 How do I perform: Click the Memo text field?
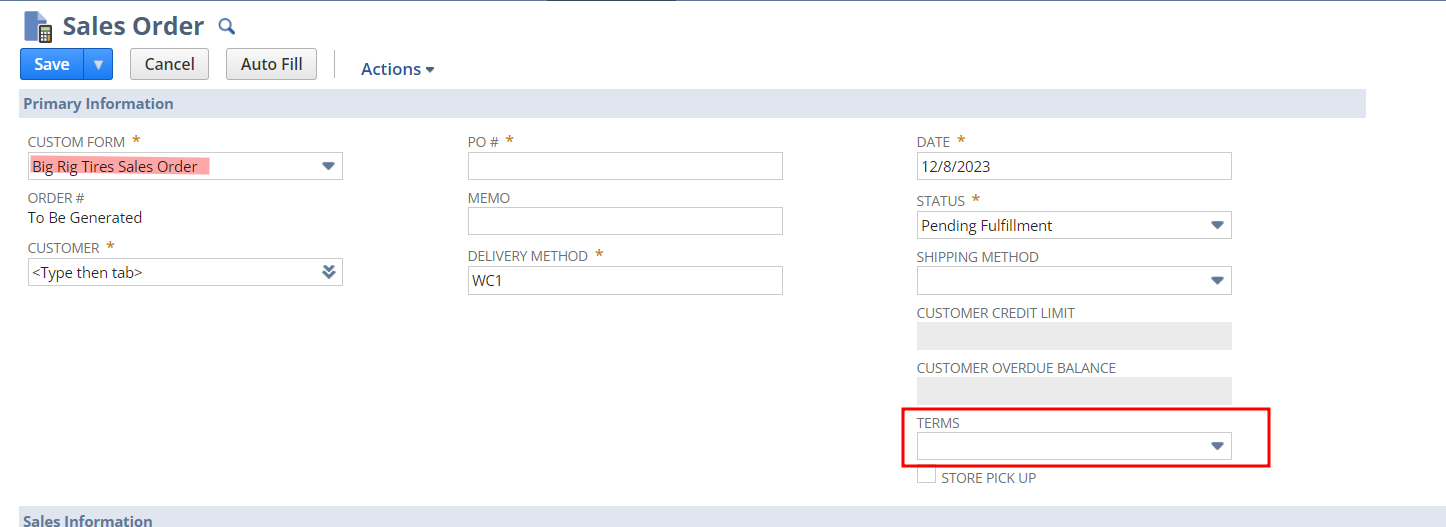tap(625, 221)
